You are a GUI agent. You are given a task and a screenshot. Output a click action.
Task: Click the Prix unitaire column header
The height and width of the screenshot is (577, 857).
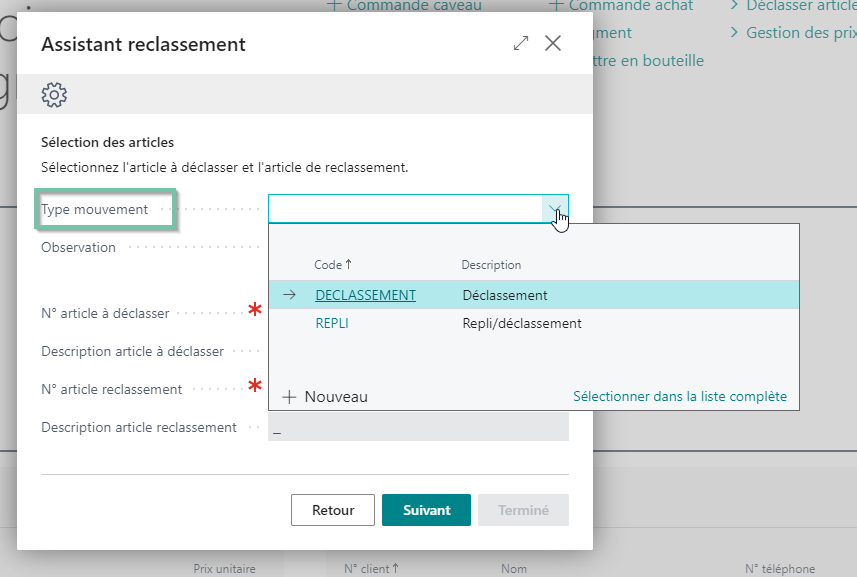[224, 569]
